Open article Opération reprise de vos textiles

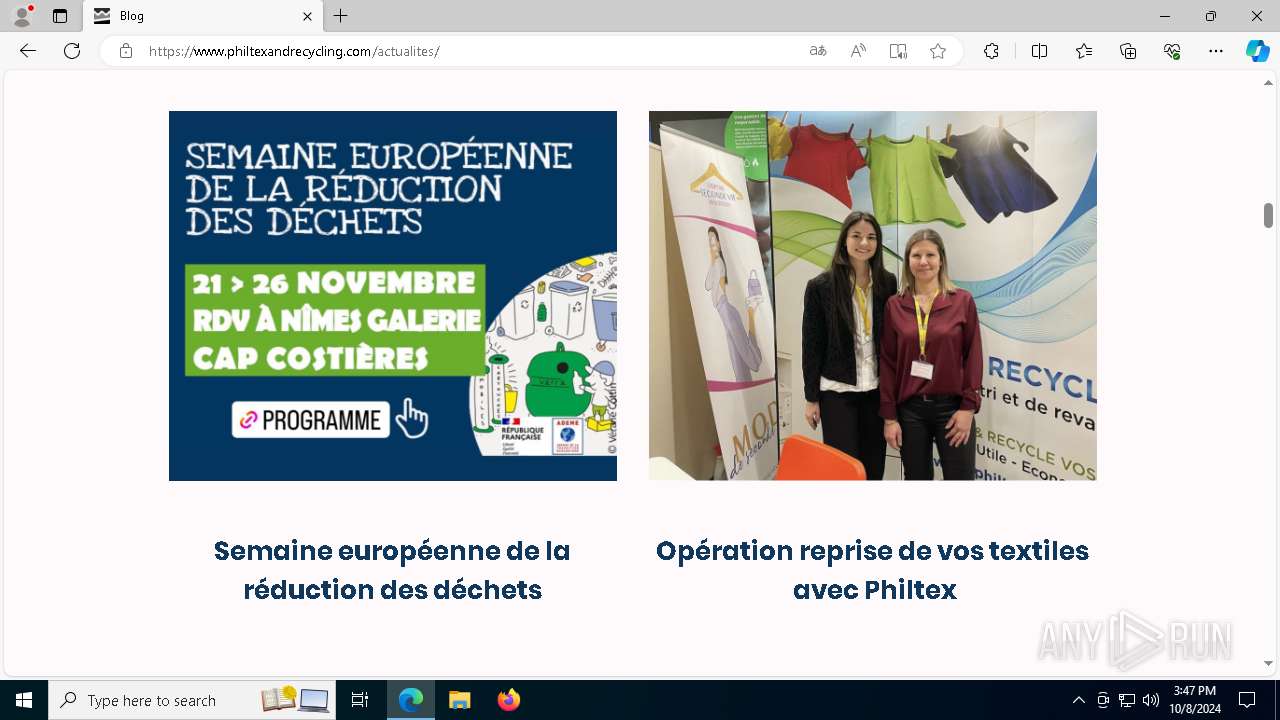(x=872, y=570)
